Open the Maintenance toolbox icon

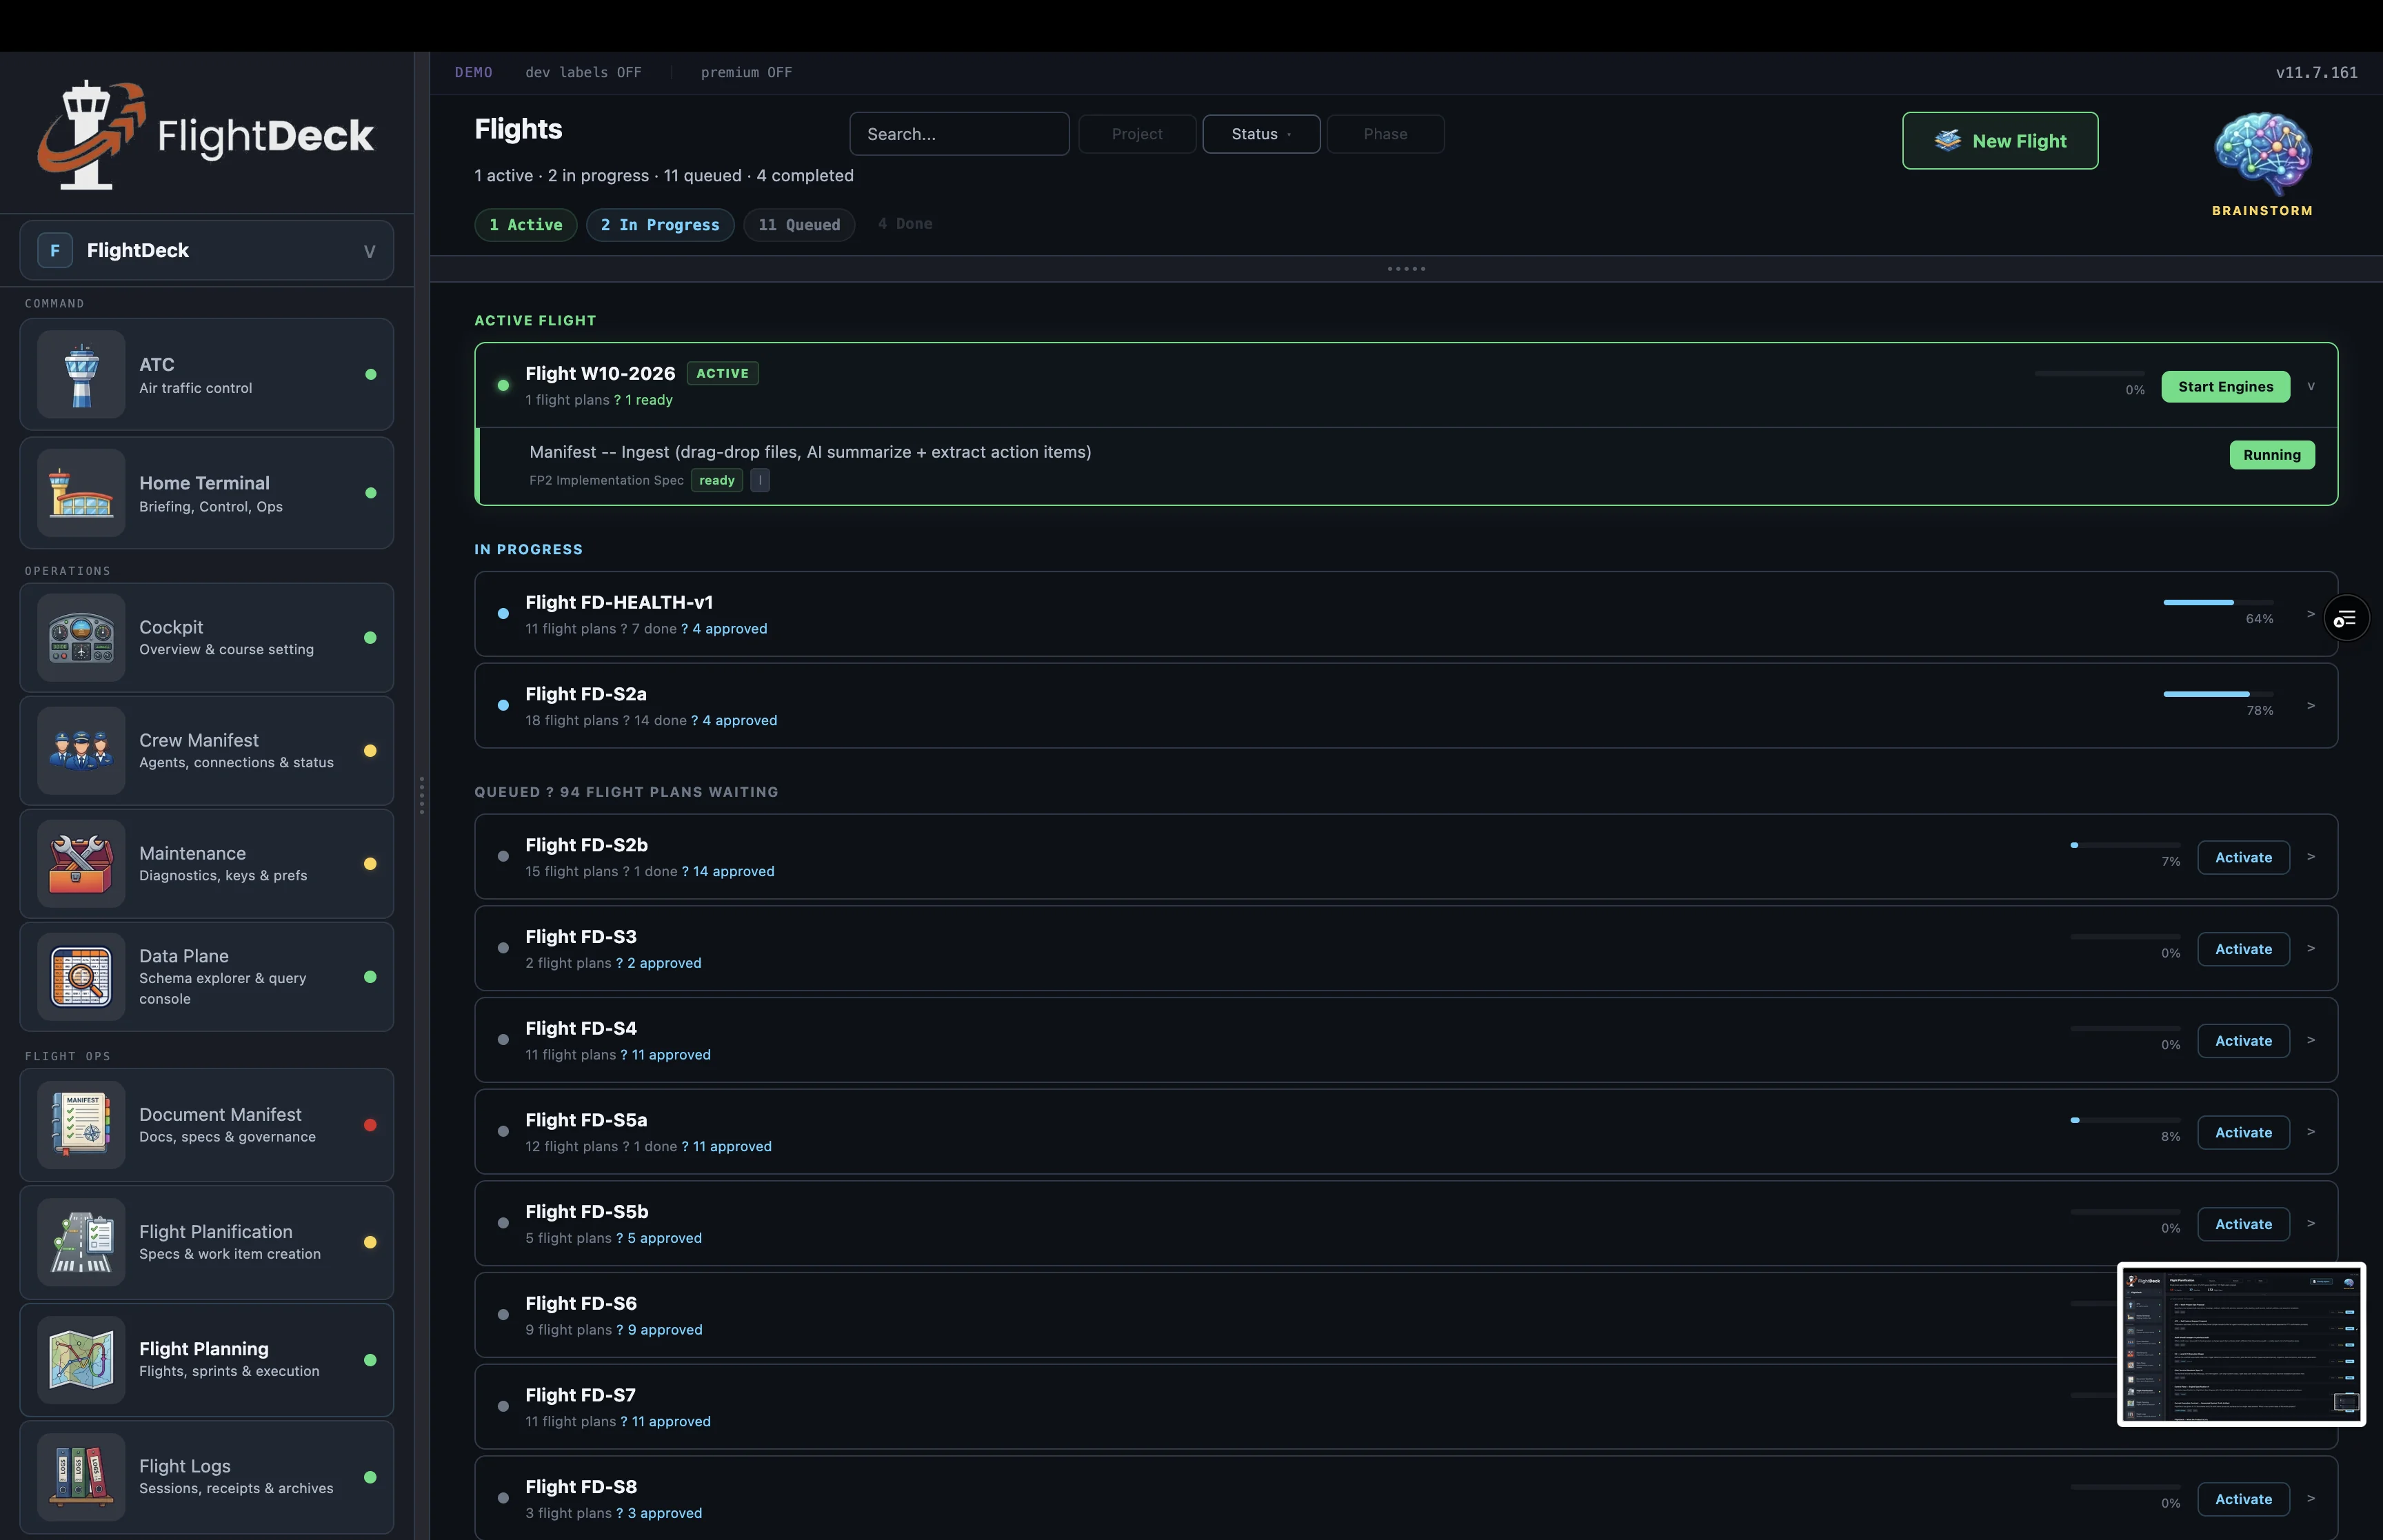[x=81, y=864]
